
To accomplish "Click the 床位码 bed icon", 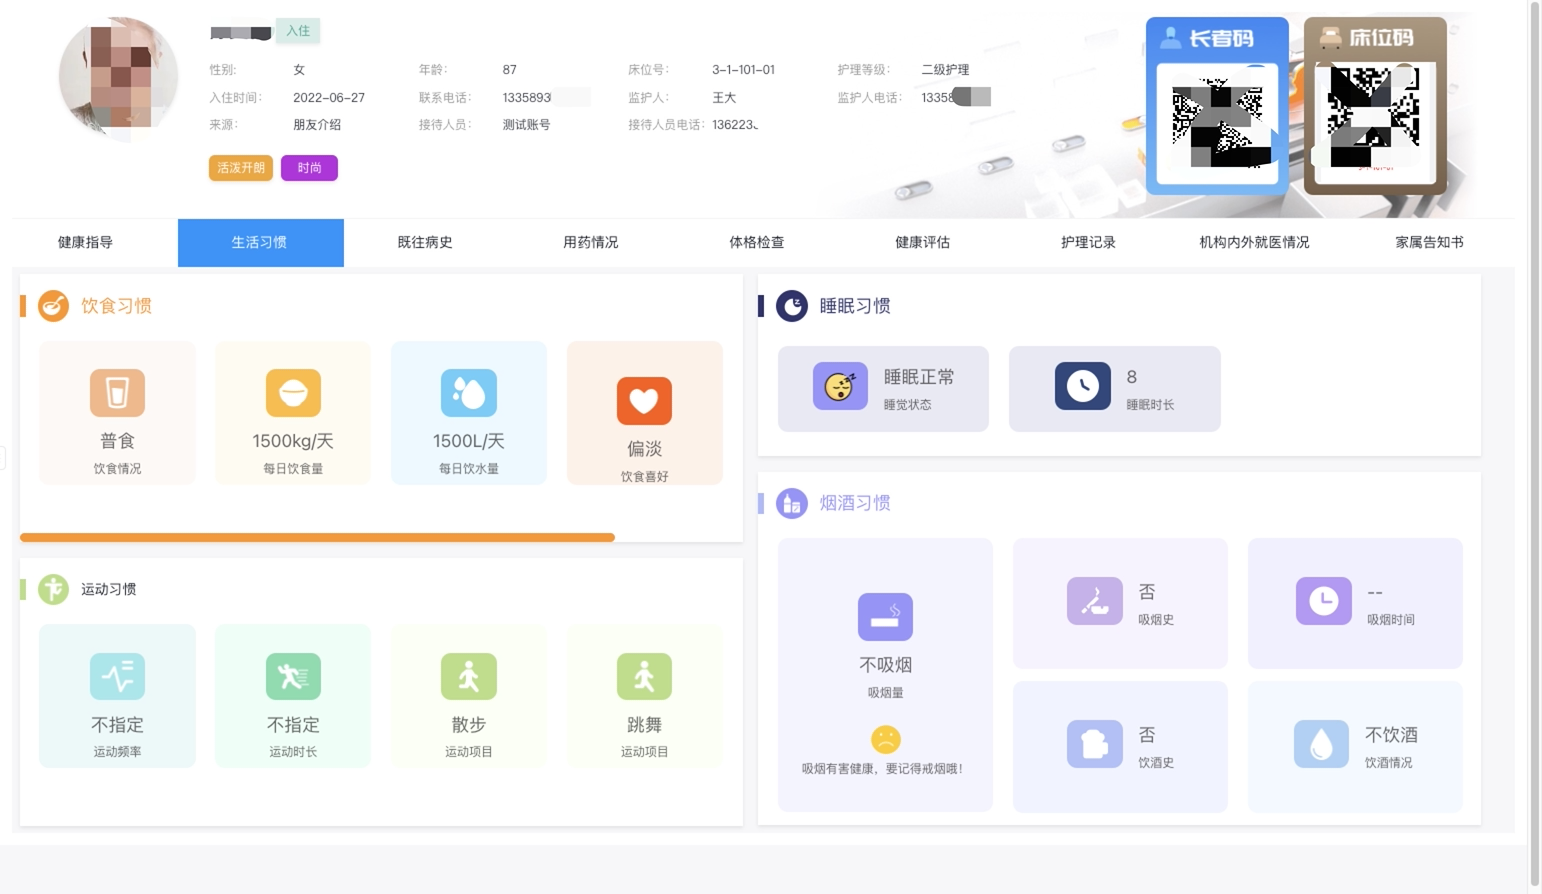I will click(x=1330, y=38).
